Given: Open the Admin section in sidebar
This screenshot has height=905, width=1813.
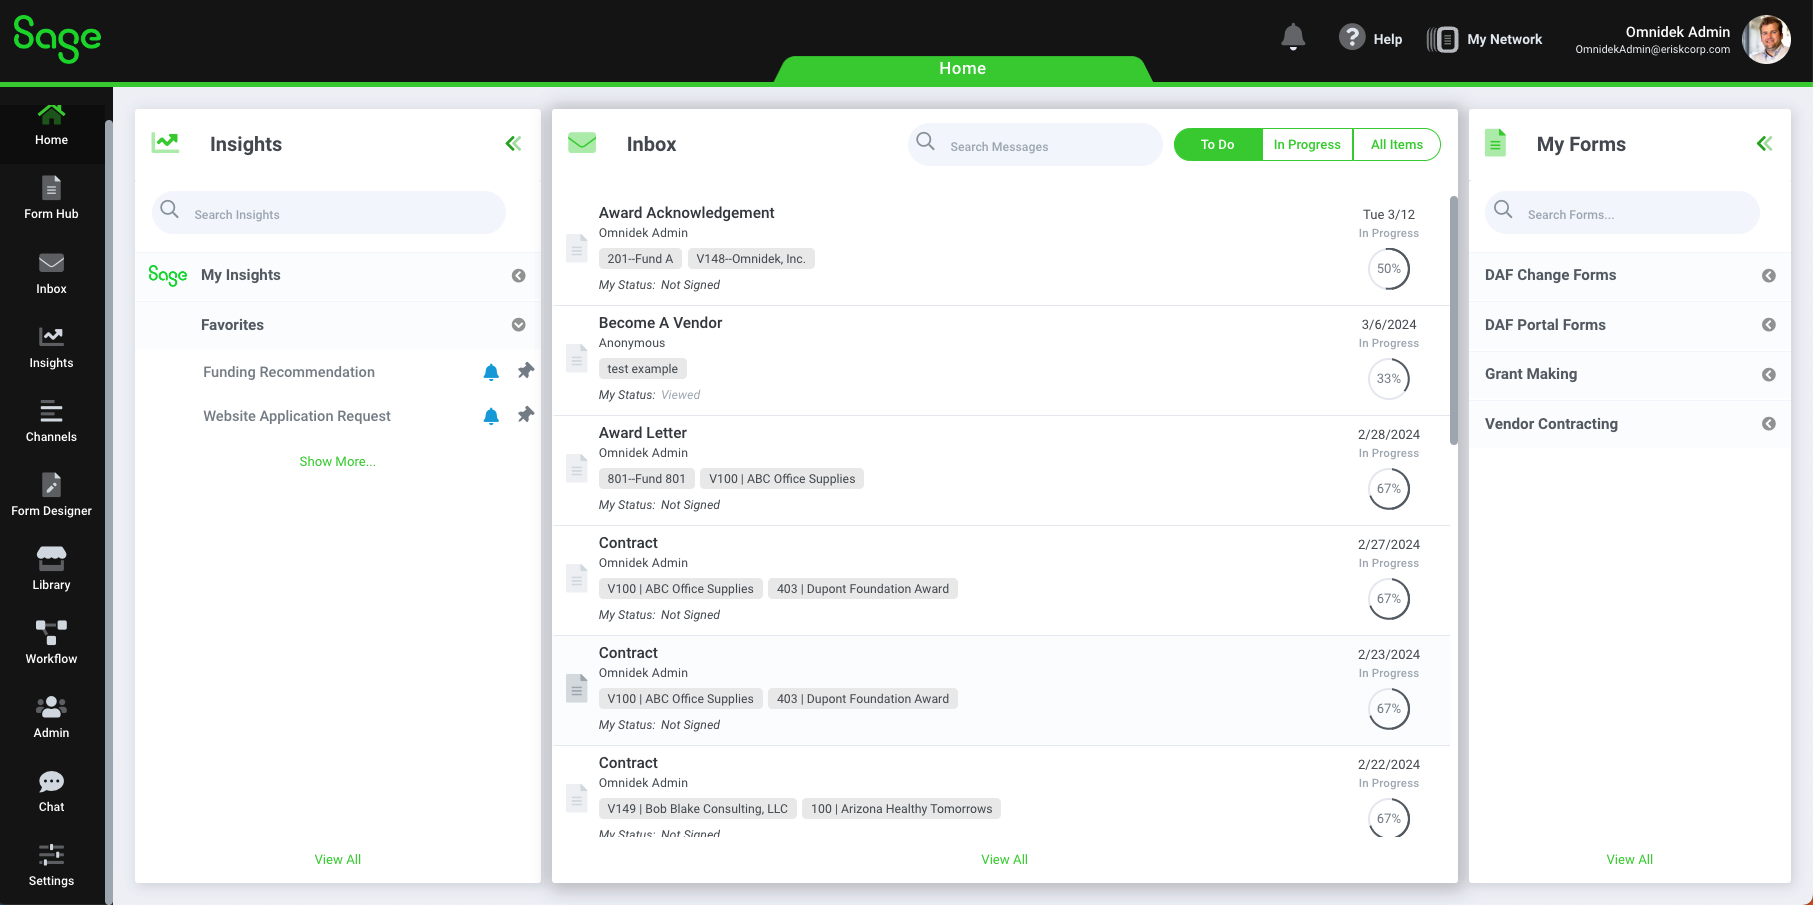Looking at the screenshot, I should 52,717.
